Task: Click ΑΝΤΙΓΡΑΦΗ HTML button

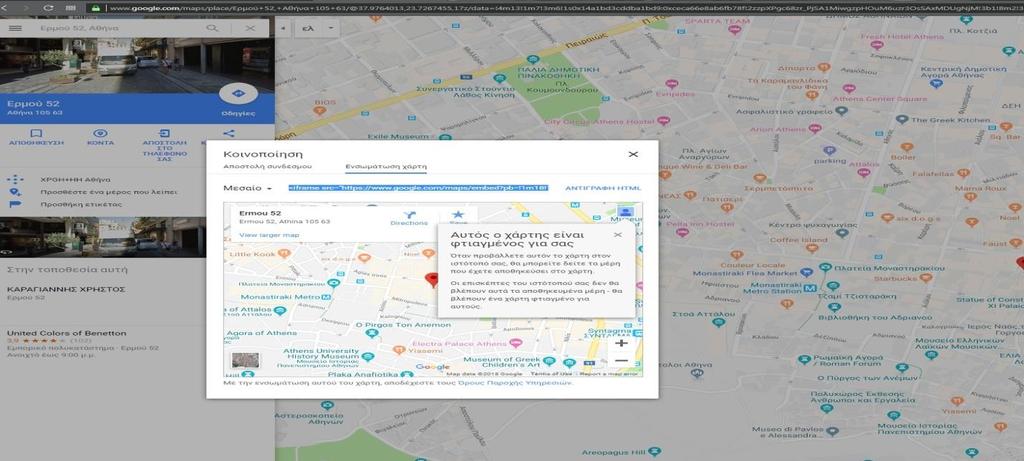Action: coord(603,188)
